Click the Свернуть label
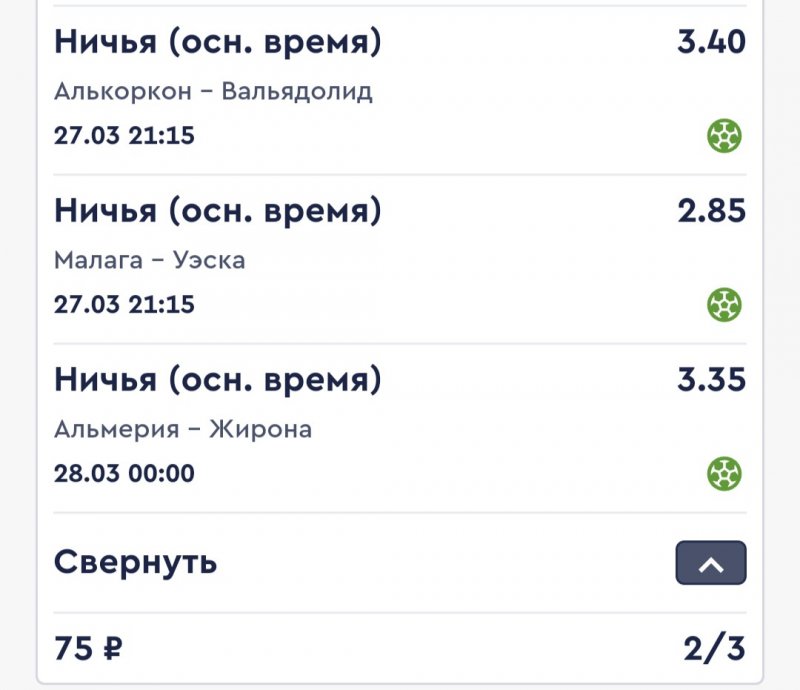This screenshot has height=690, width=800. pyautogui.click(x=135, y=562)
